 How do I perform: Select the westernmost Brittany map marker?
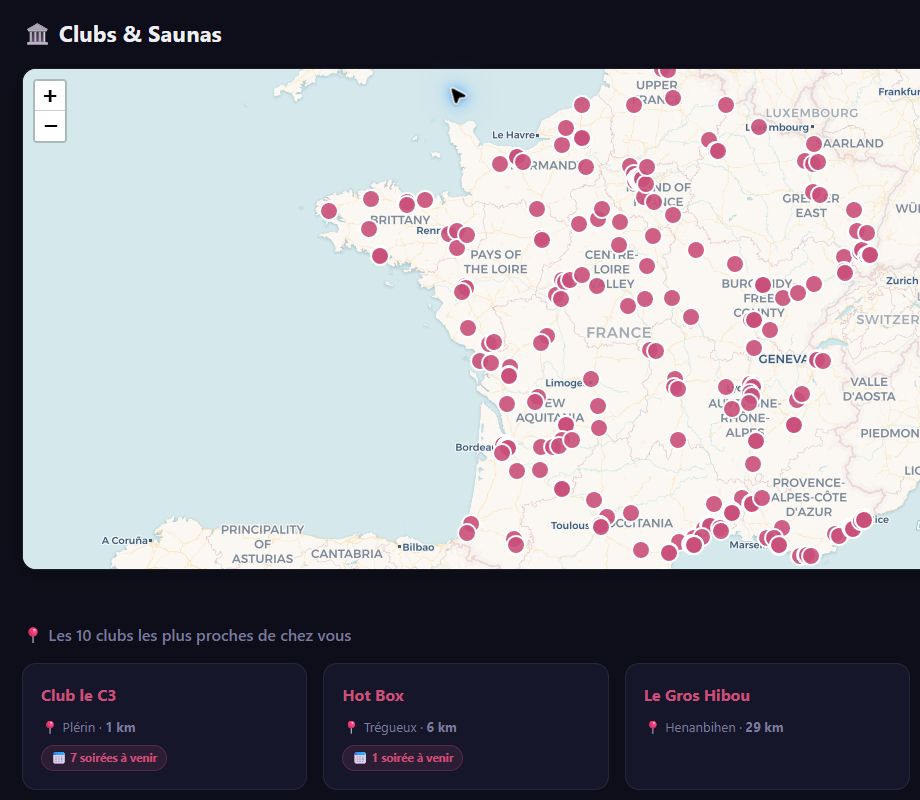329,211
